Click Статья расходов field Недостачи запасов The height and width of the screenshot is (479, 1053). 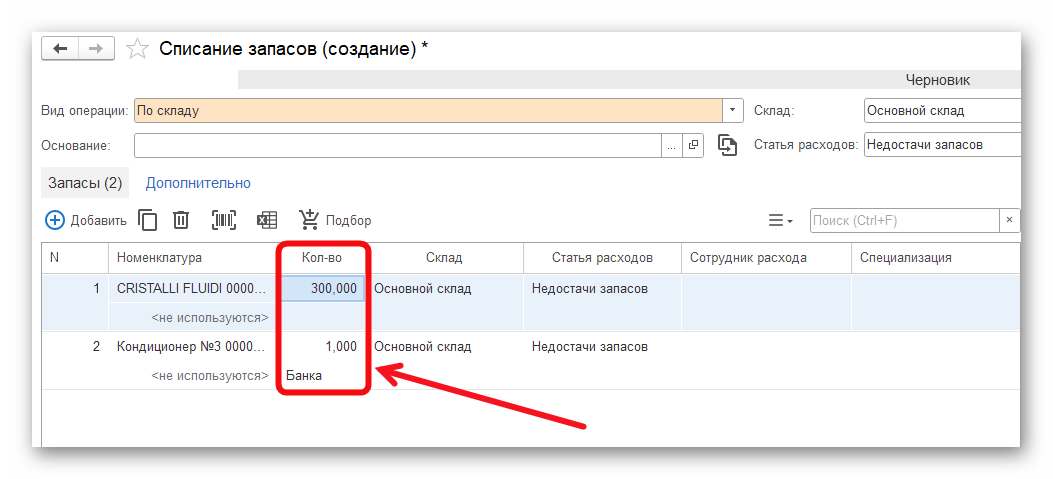pyautogui.click(x=942, y=145)
